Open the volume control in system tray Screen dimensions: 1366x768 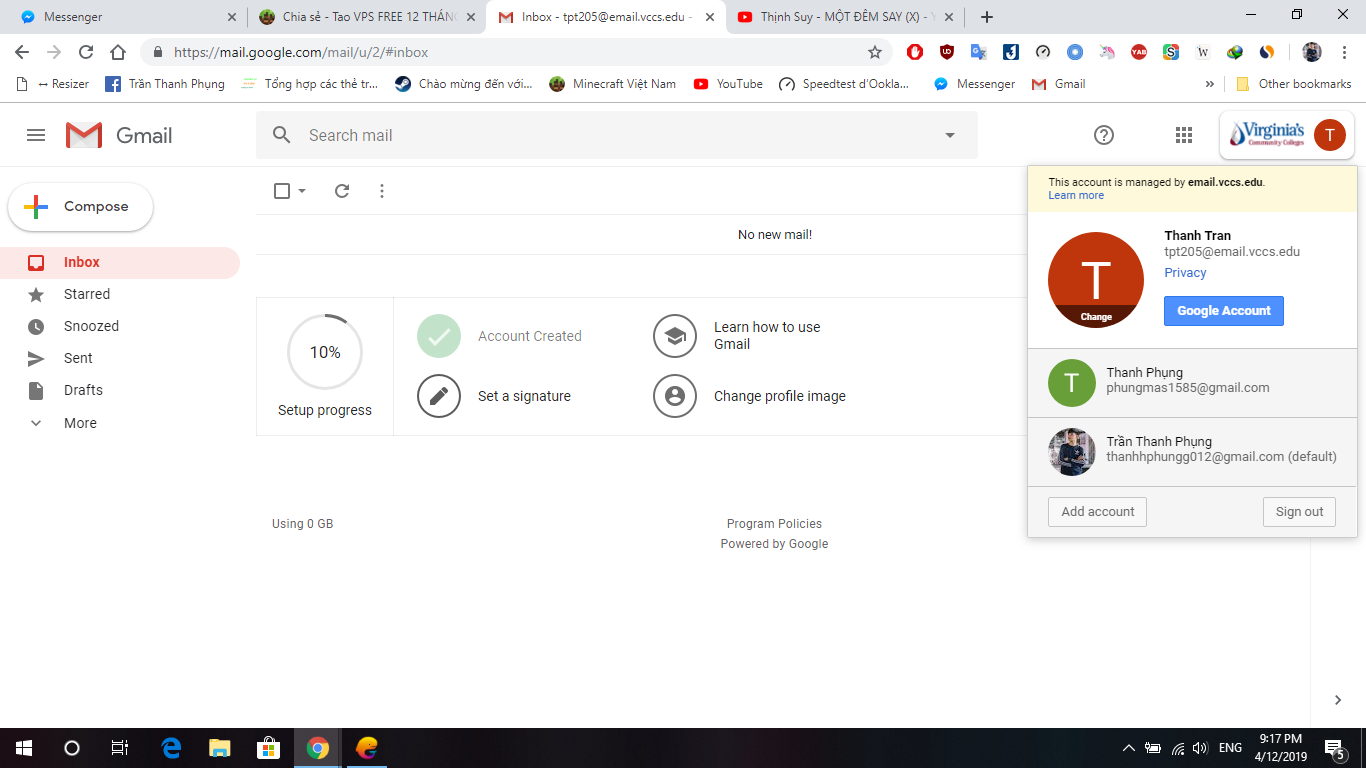point(1200,748)
